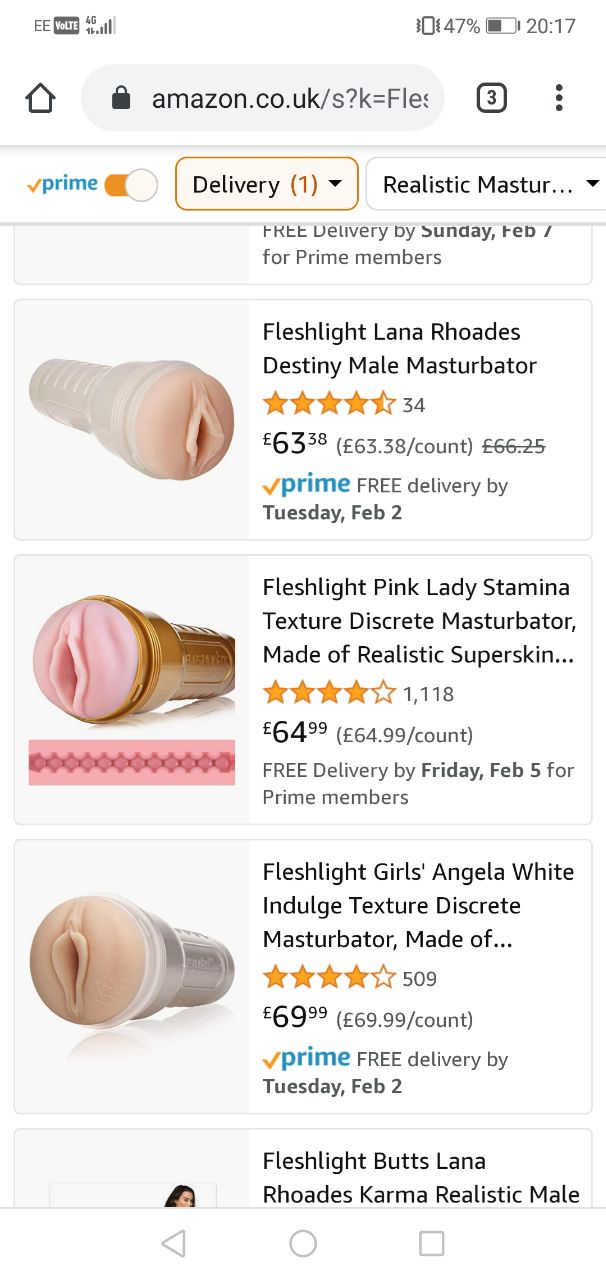View the 1,118 ratings count

(x=428, y=693)
